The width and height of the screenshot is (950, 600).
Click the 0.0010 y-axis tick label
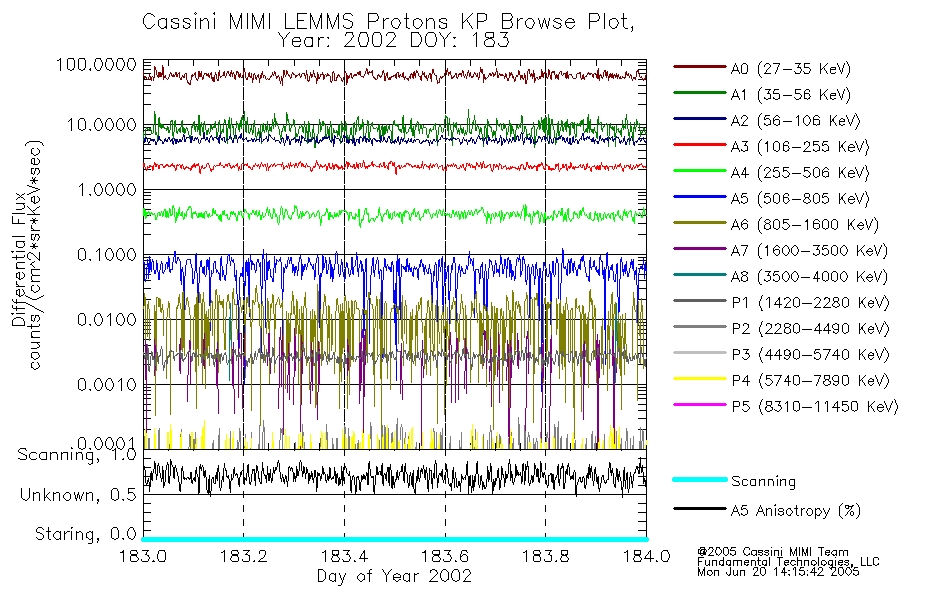coord(107,384)
